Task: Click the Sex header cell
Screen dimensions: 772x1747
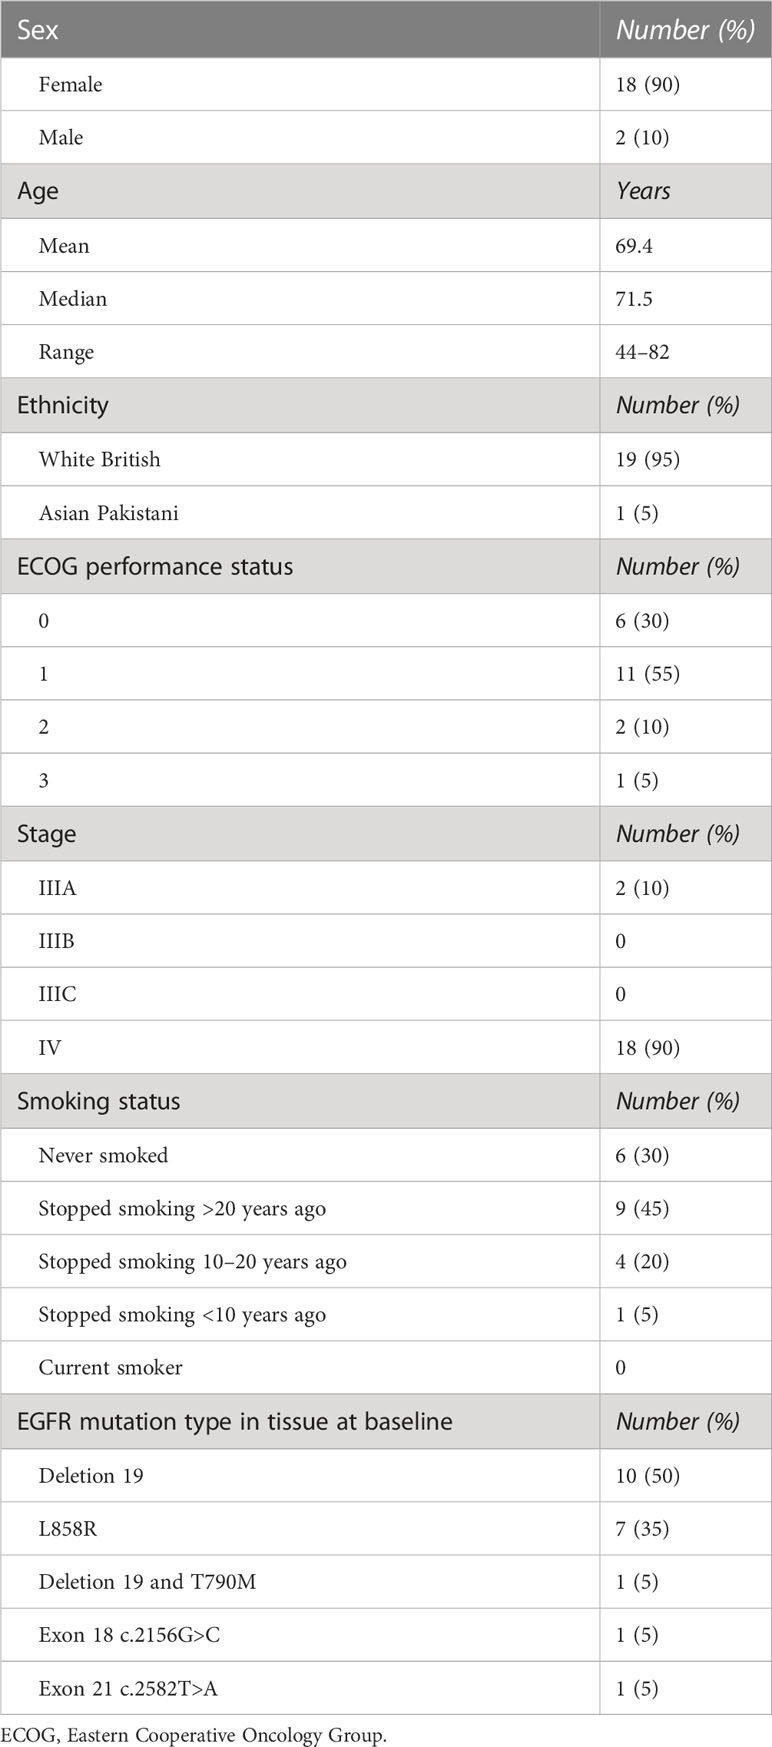Action: (300, 29)
